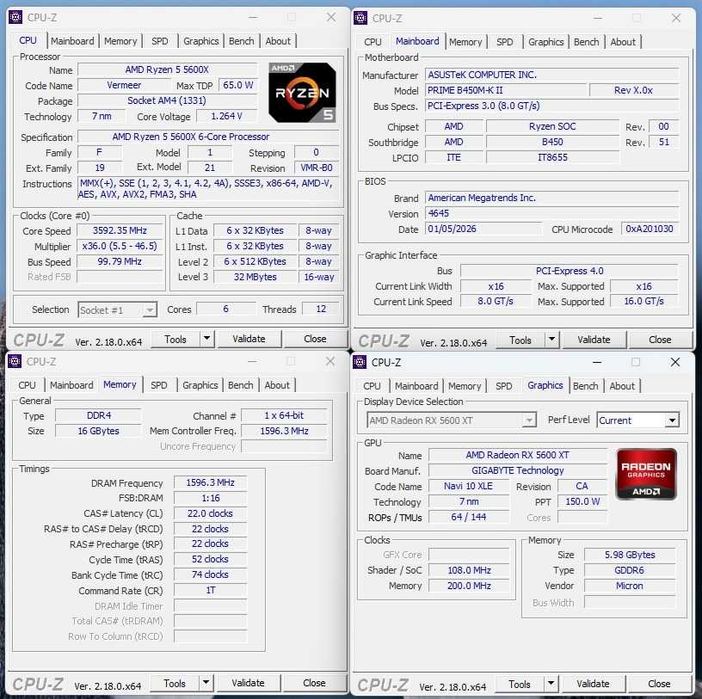Click the GPU Code Name value Navi 10 XLE
Viewport: 702px width, 699px height.
point(468,486)
